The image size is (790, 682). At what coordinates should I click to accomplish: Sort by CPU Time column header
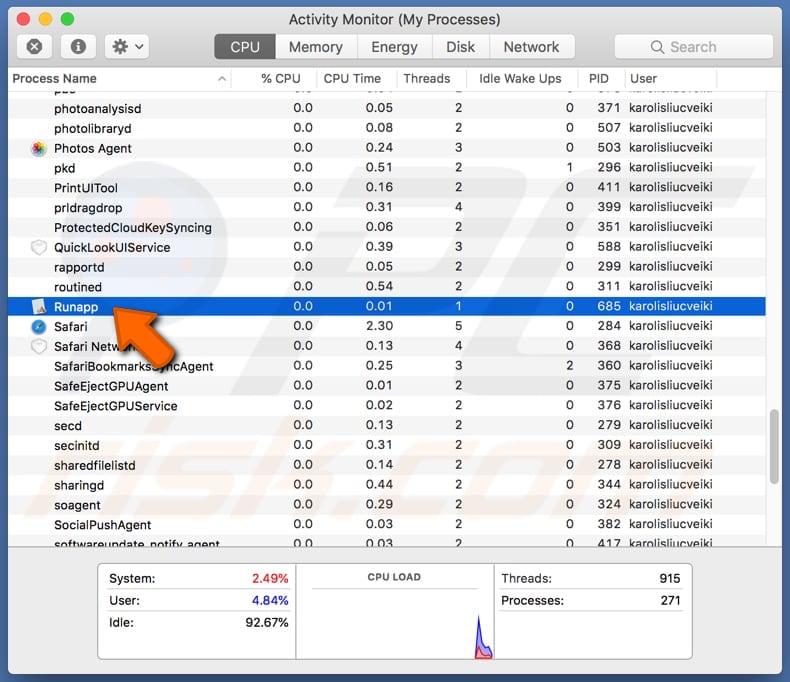[357, 79]
